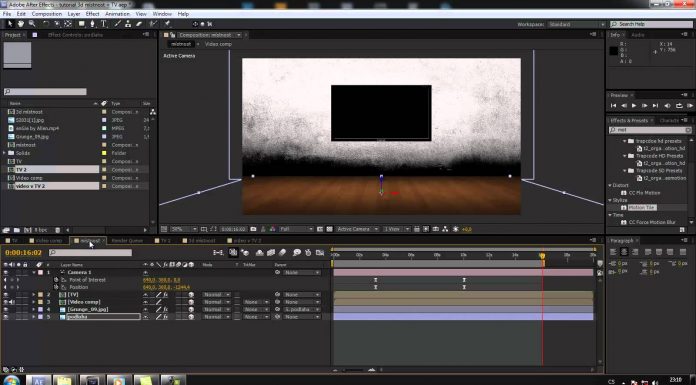The width and height of the screenshot is (696, 385).
Task: Open the Video comp viewer breadcrumb tab
Action: [x=218, y=44]
